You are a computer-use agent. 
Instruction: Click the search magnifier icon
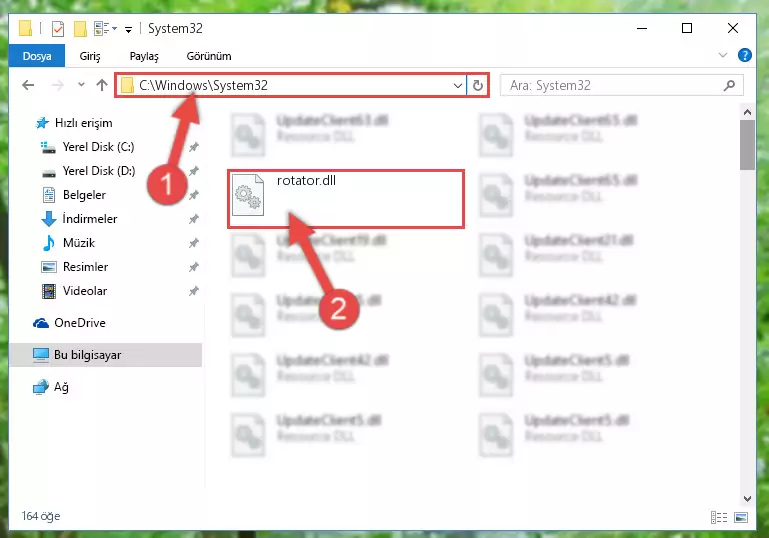click(729, 86)
